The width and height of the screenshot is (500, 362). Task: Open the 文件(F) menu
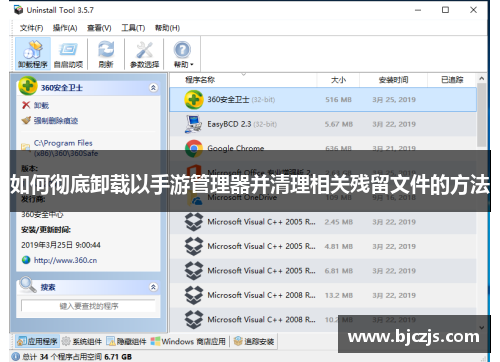point(31,28)
